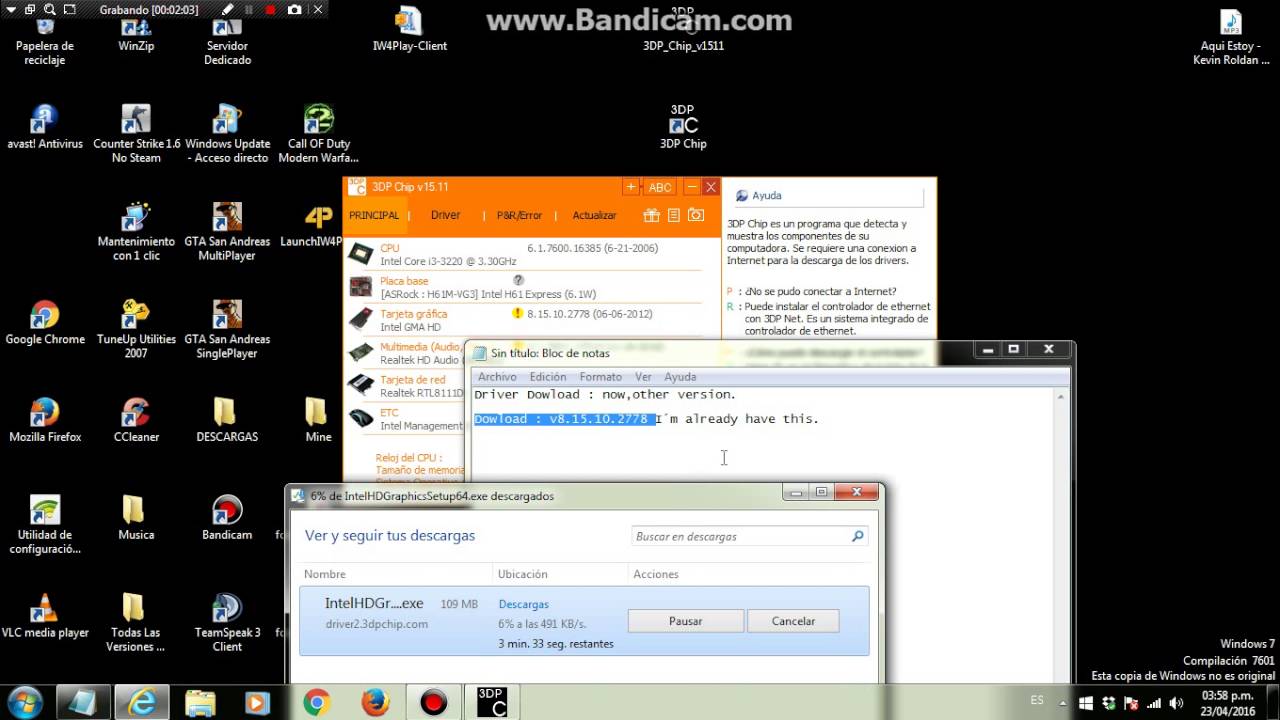Click the network signal icon in system tray
The image size is (1280, 720).
1153,703
